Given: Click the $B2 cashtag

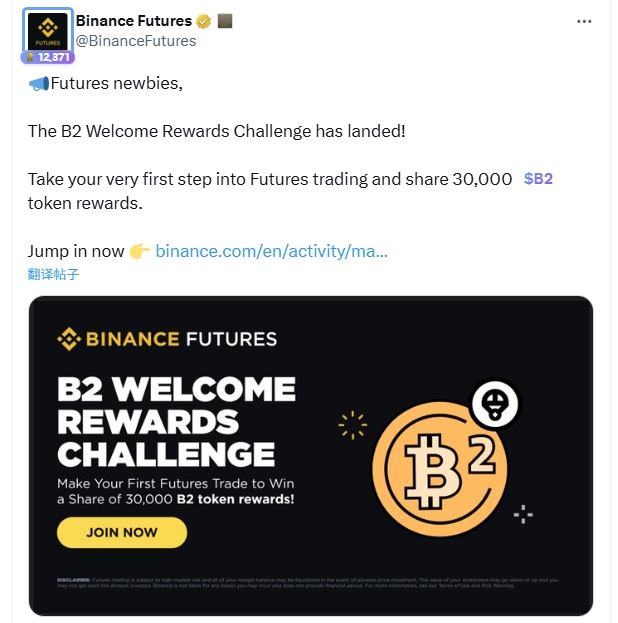Looking at the screenshot, I should [538, 179].
